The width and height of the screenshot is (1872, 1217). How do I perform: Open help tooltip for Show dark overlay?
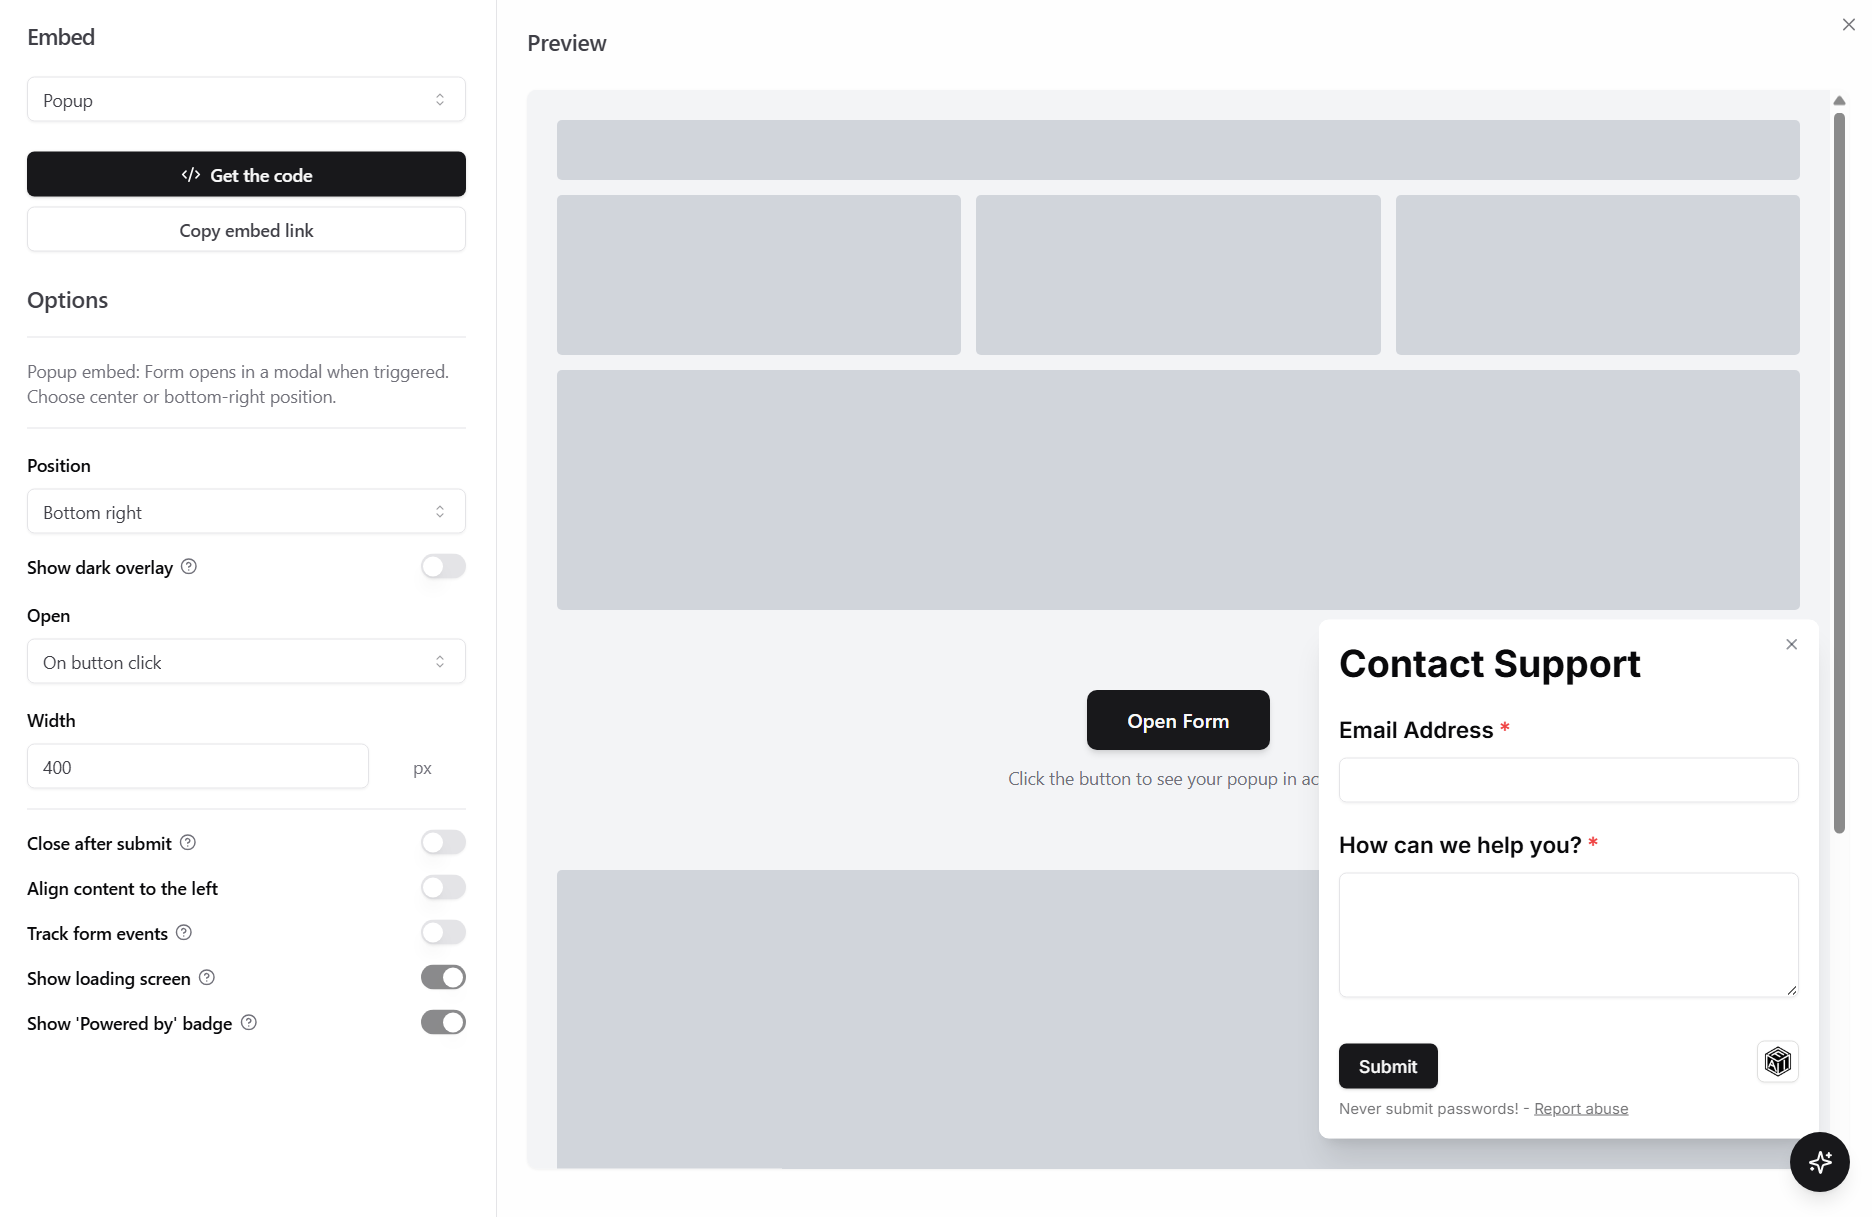click(189, 567)
